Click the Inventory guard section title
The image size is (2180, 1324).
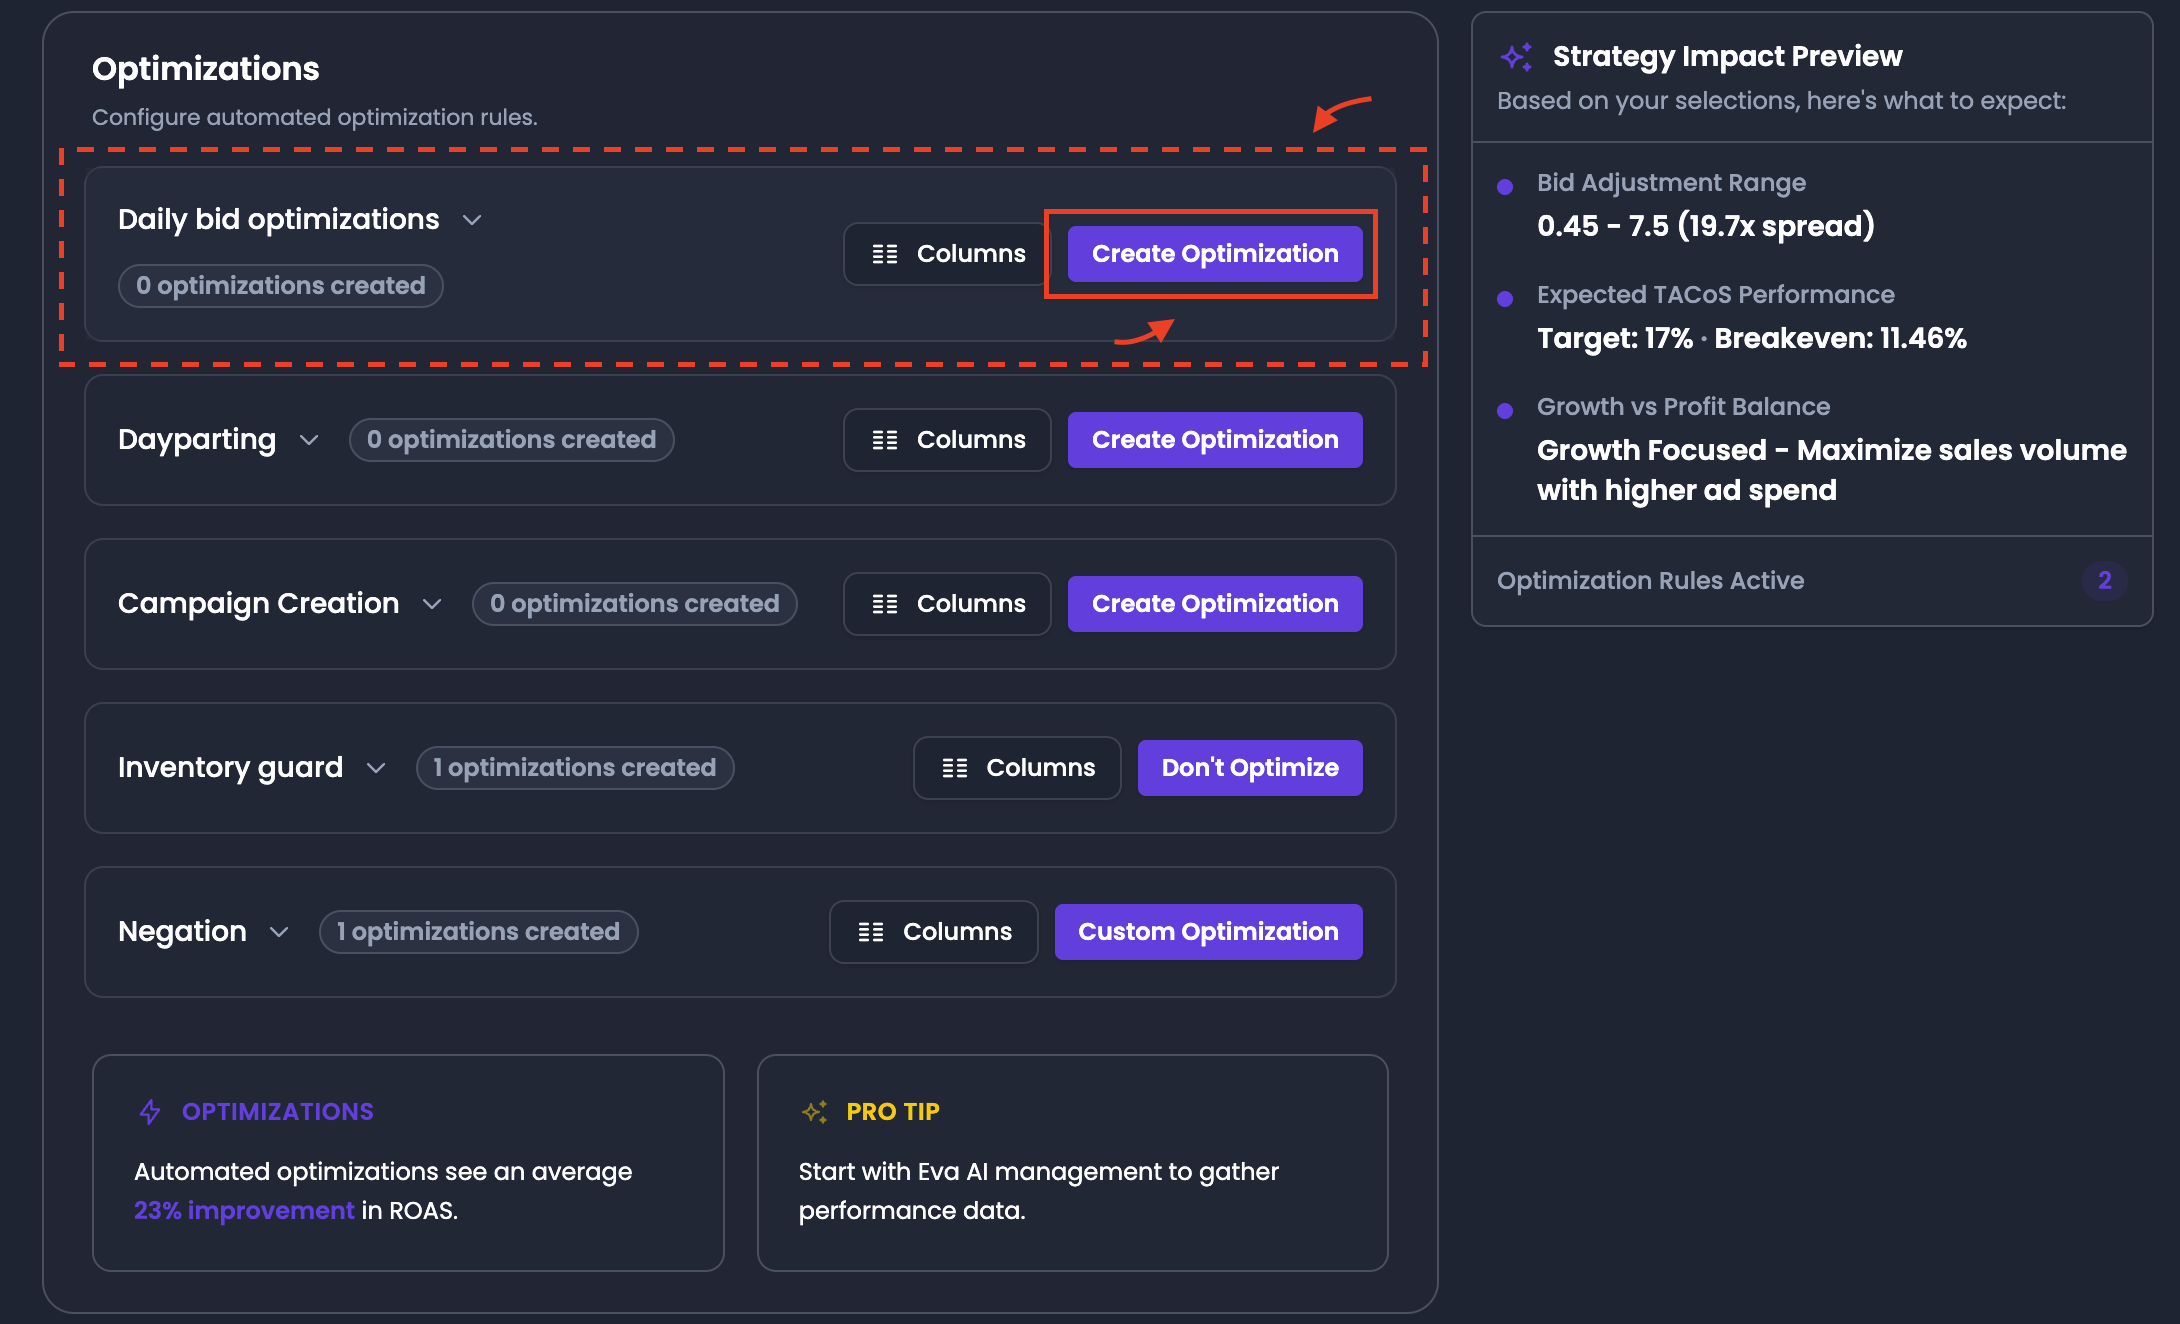231,768
